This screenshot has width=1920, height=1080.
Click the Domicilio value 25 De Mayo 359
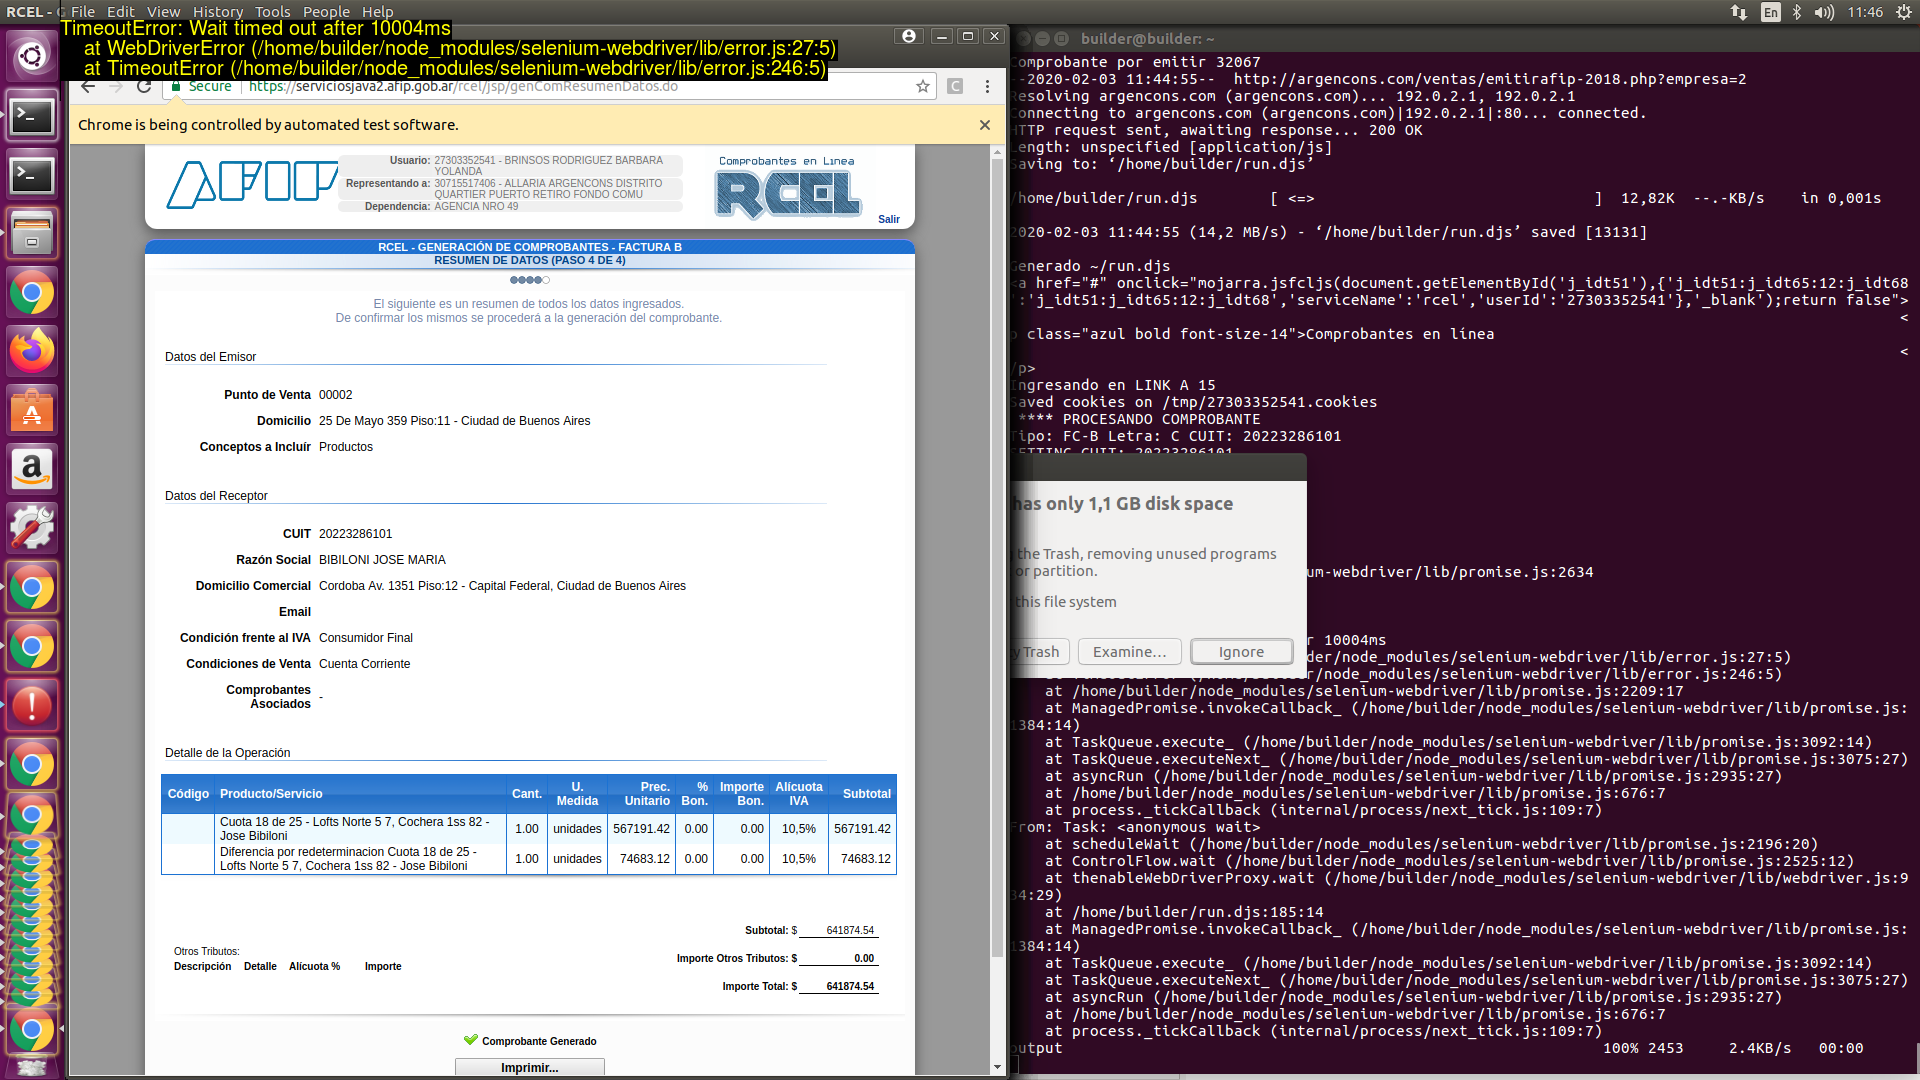tap(454, 421)
